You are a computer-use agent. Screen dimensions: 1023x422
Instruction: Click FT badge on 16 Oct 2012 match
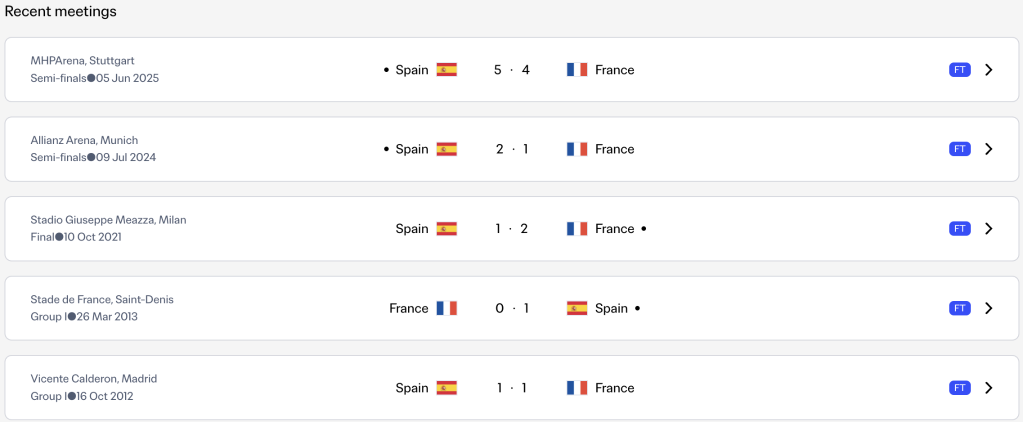coord(960,388)
